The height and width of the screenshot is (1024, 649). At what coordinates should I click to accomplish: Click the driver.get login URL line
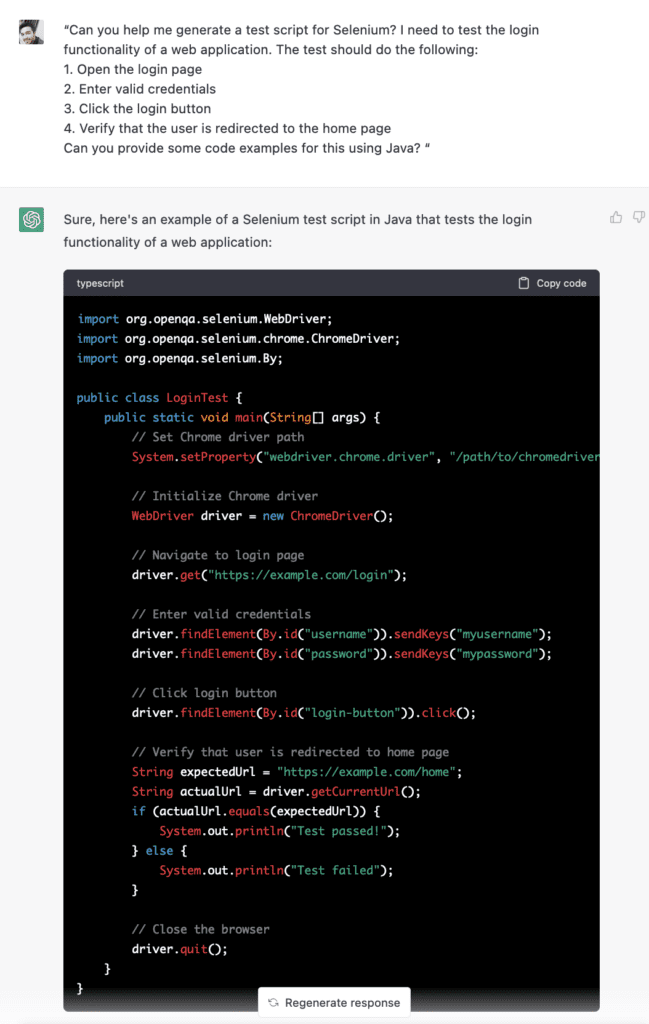269,575
